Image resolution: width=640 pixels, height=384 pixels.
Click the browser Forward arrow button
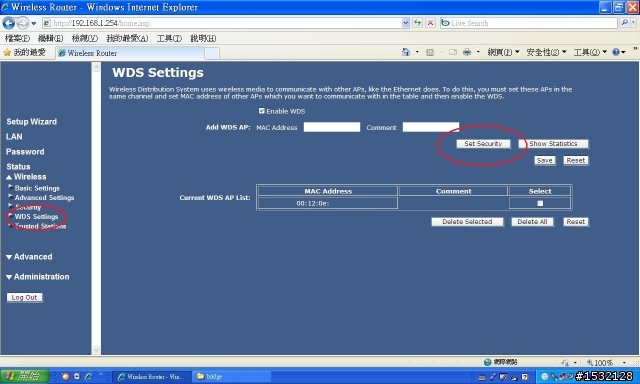point(23,23)
